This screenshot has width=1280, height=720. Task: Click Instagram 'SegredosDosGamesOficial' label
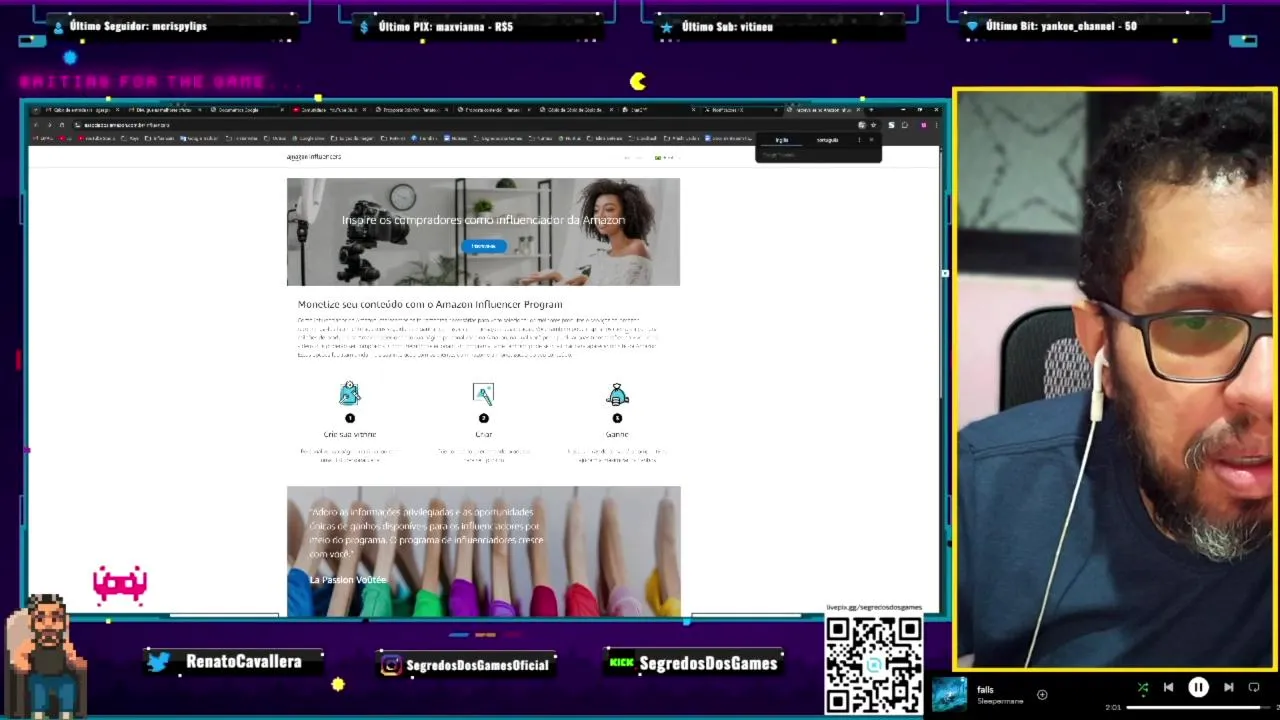[x=480, y=664]
